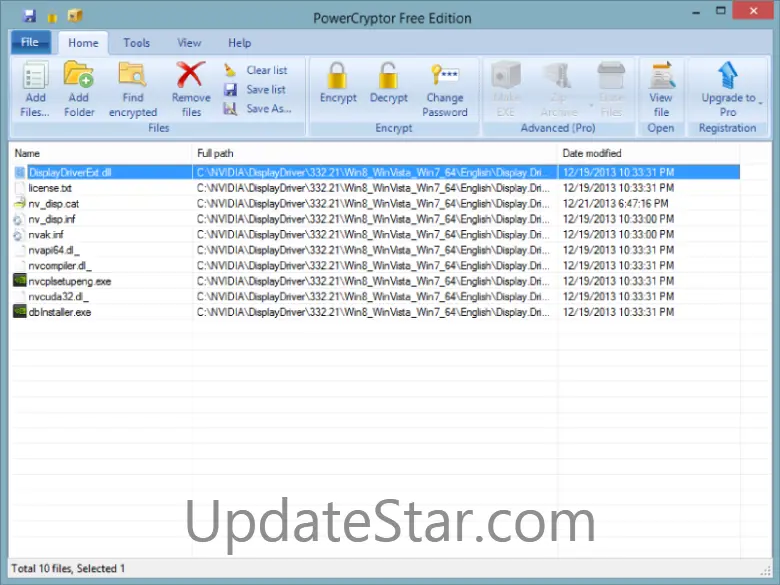The height and width of the screenshot is (585, 780).
Task: Select the nvapi64.dl_ file
Action: [54, 250]
